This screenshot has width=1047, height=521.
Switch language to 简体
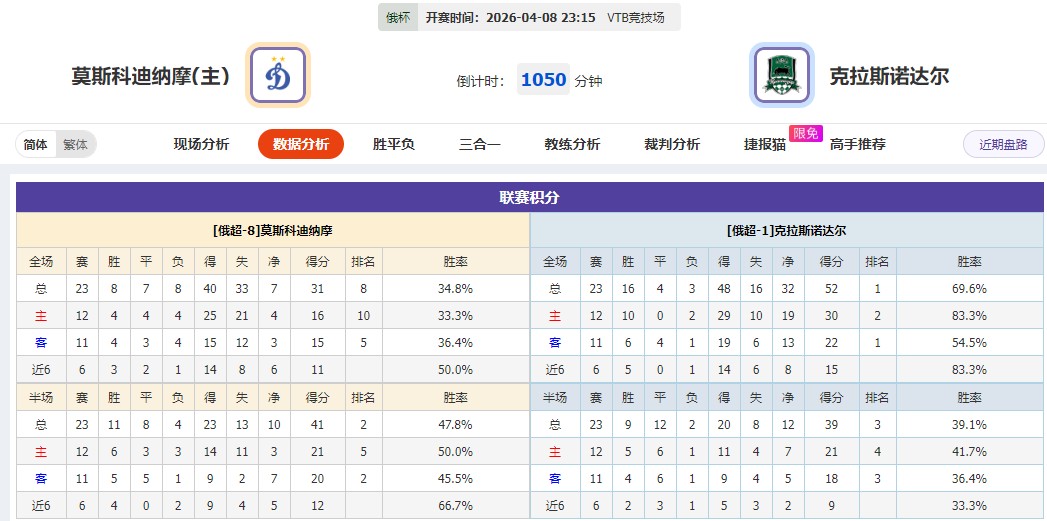35,144
